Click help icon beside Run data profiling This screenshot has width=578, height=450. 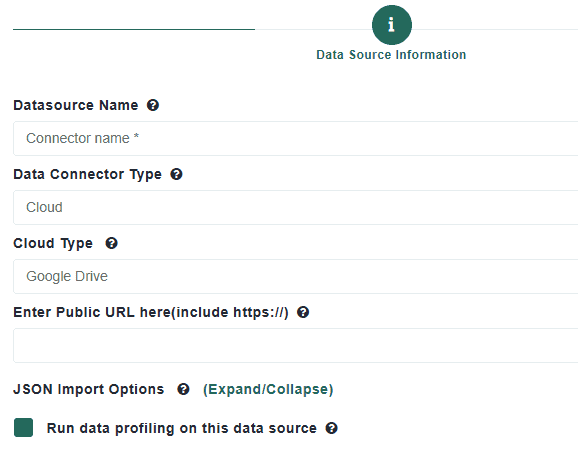pos(331,428)
